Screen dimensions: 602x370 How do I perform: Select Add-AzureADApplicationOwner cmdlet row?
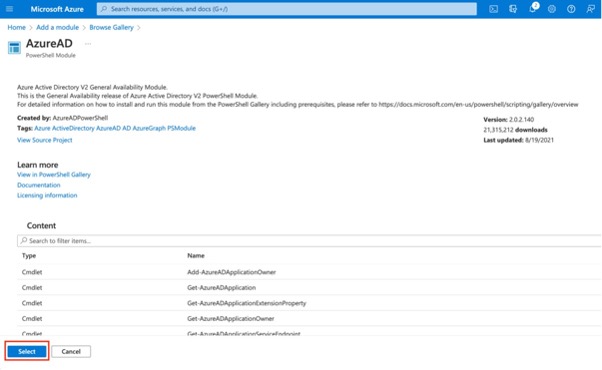[x=309, y=272]
